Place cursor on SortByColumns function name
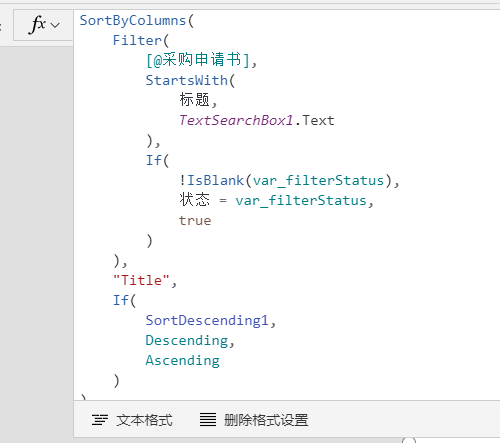Image resolution: width=500 pixels, height=443 pixels. point(133,21)
